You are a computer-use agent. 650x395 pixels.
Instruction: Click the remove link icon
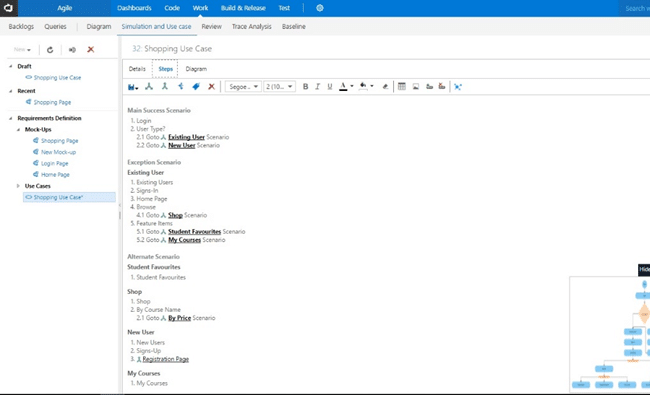442,87
